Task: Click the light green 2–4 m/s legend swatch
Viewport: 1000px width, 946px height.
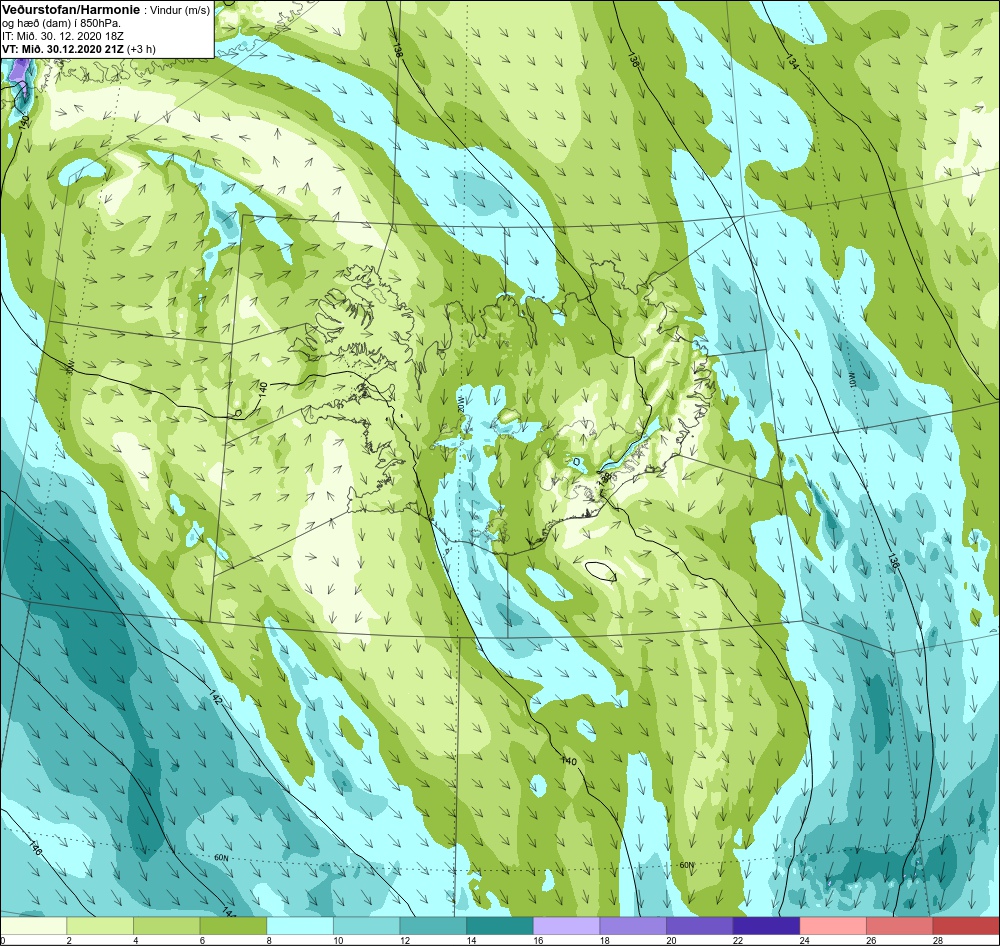Action: point(99,926)
